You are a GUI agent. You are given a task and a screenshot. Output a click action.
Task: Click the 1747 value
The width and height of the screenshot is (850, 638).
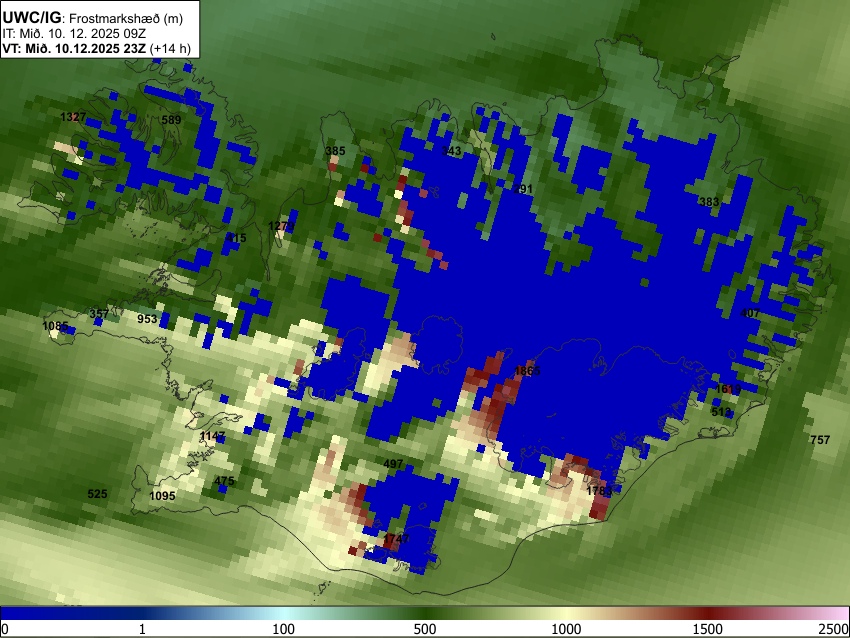coord(396,539)
